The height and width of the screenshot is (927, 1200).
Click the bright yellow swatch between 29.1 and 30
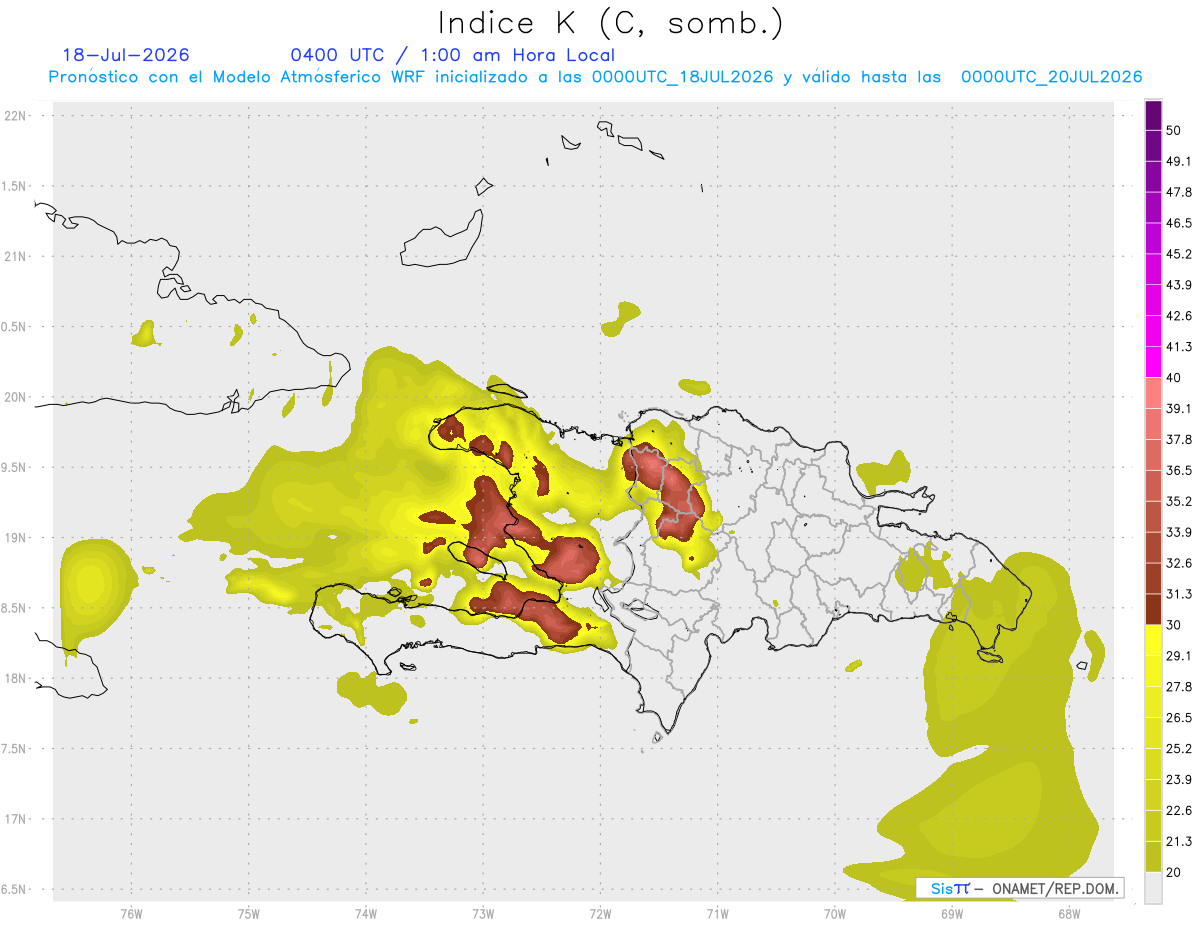point(1153,641)
